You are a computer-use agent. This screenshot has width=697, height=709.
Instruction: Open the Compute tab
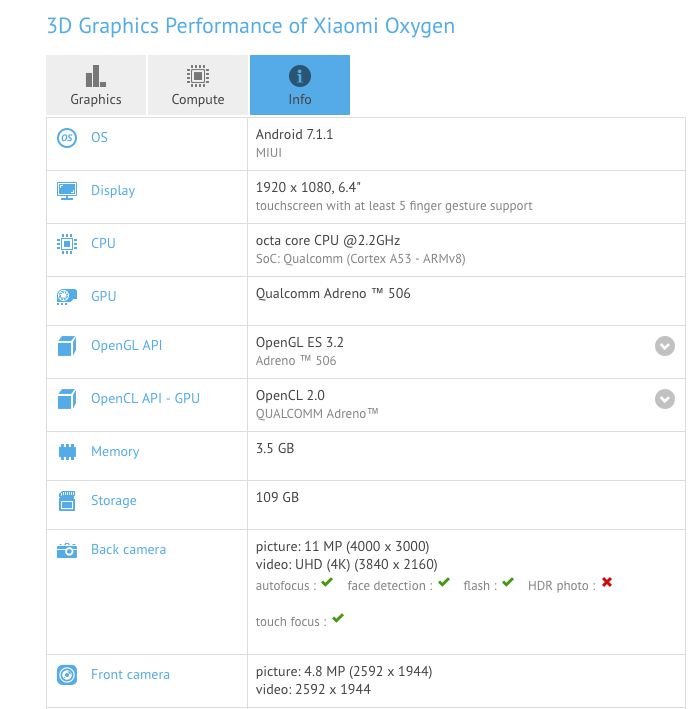pyautogui.click(x=198, y=85)
